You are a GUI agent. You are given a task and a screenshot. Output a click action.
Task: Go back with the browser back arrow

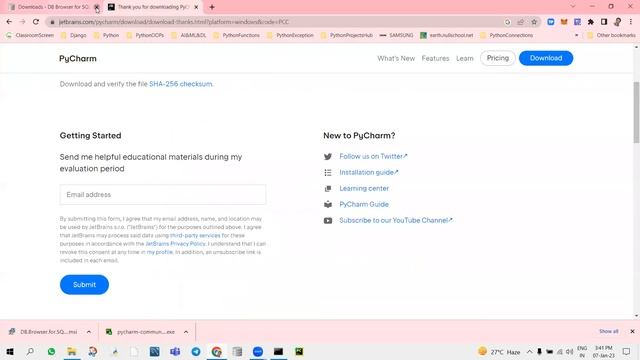click(9, 22)
